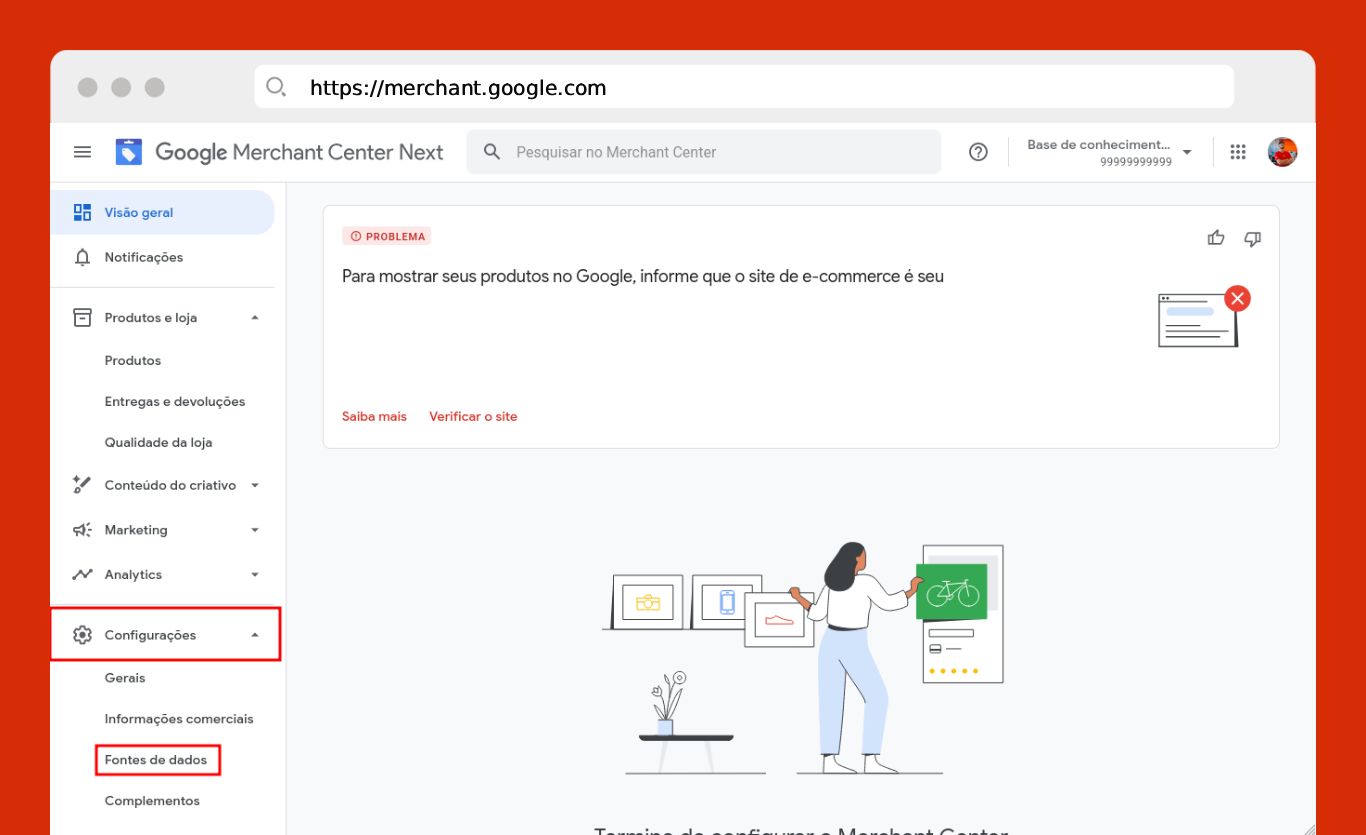Screen dimensions: 1366x835
Task: Click the Saiba mais link
Action: [x=374, y=416]
